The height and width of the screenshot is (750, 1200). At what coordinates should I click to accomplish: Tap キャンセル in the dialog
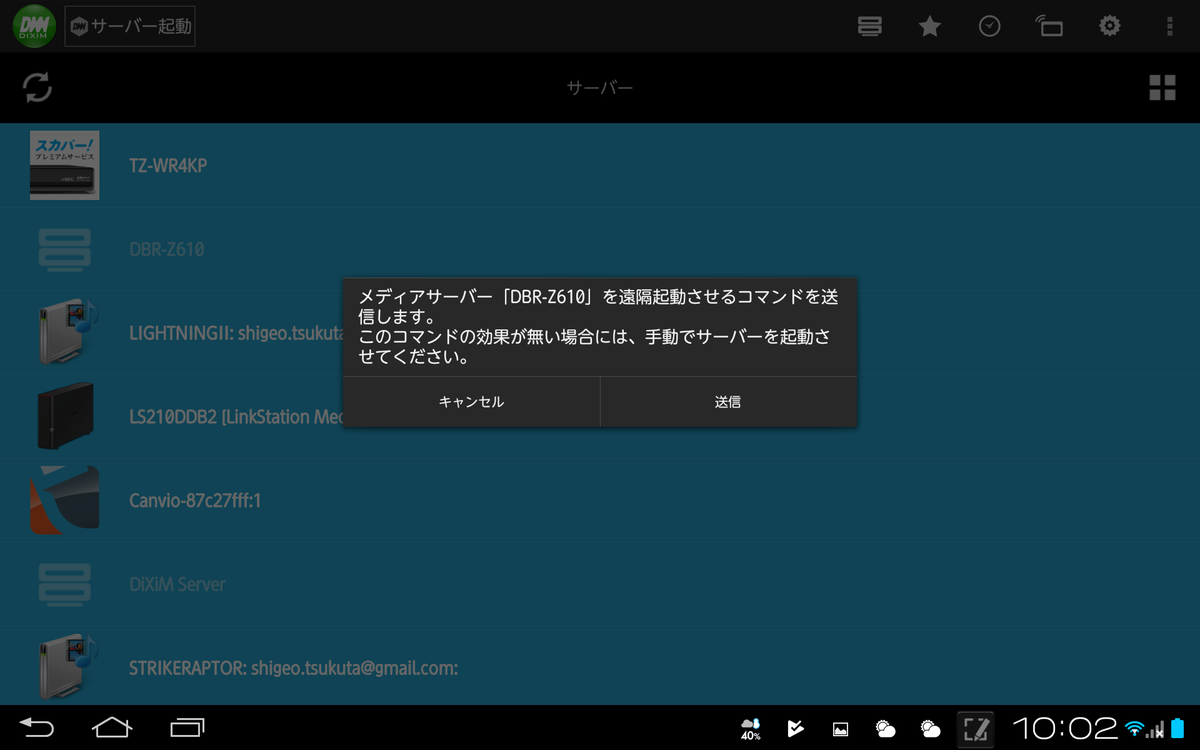471,402
